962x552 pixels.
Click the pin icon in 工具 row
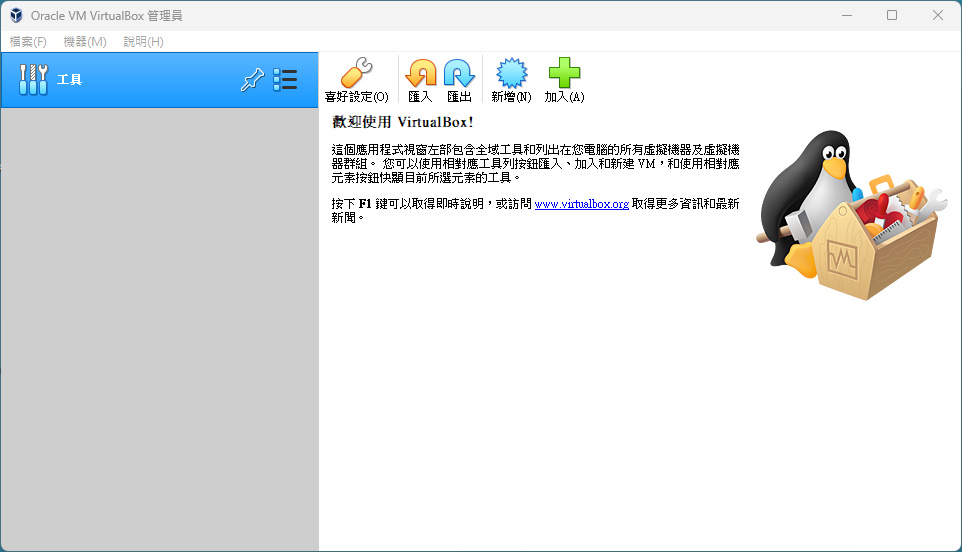(252, 80)
